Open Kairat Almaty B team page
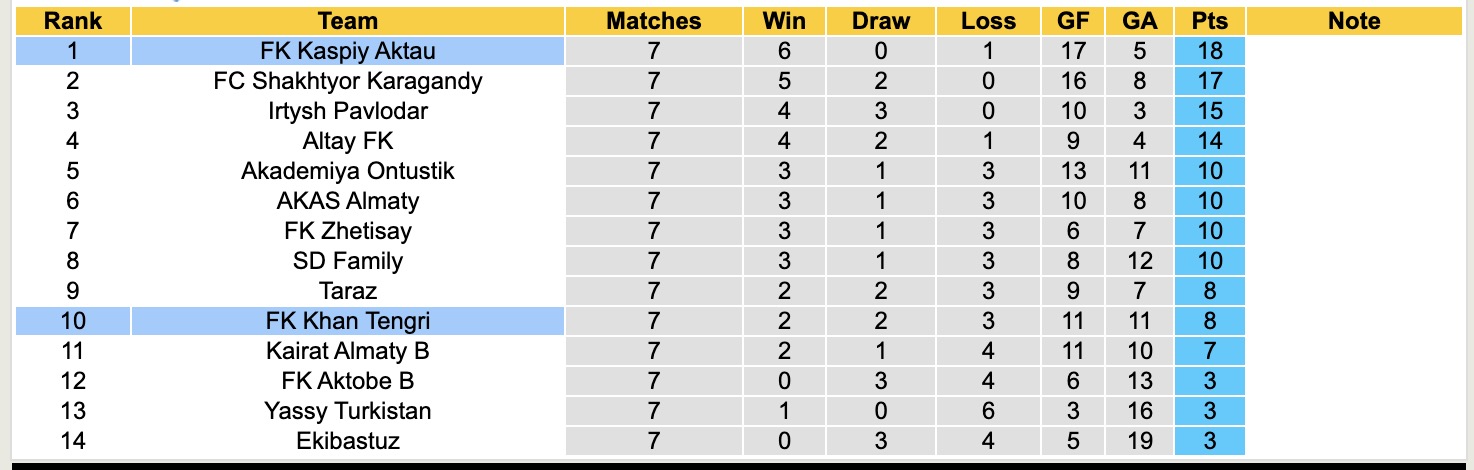The height and width of the screenshot is (470, 1474). click(347, 351)
